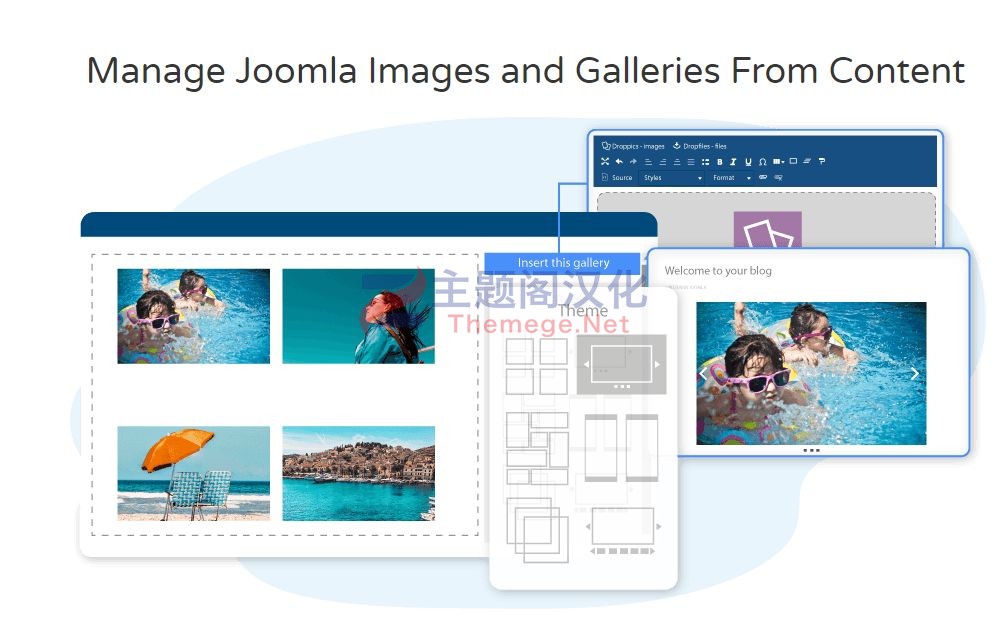This screenshot has height=643, width=1008.
Task: Select the grid gallery theme
Action: pos(537,366)
